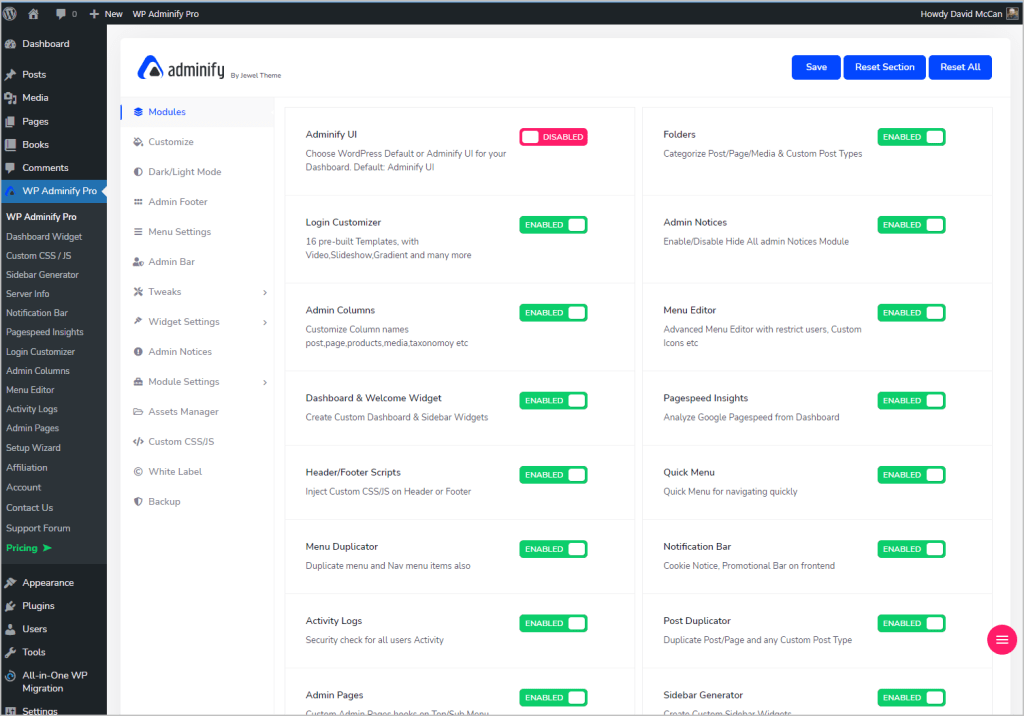1024x716 pixels.
Task: Click the Backup shield icon
Action: (x=138, y=502)
